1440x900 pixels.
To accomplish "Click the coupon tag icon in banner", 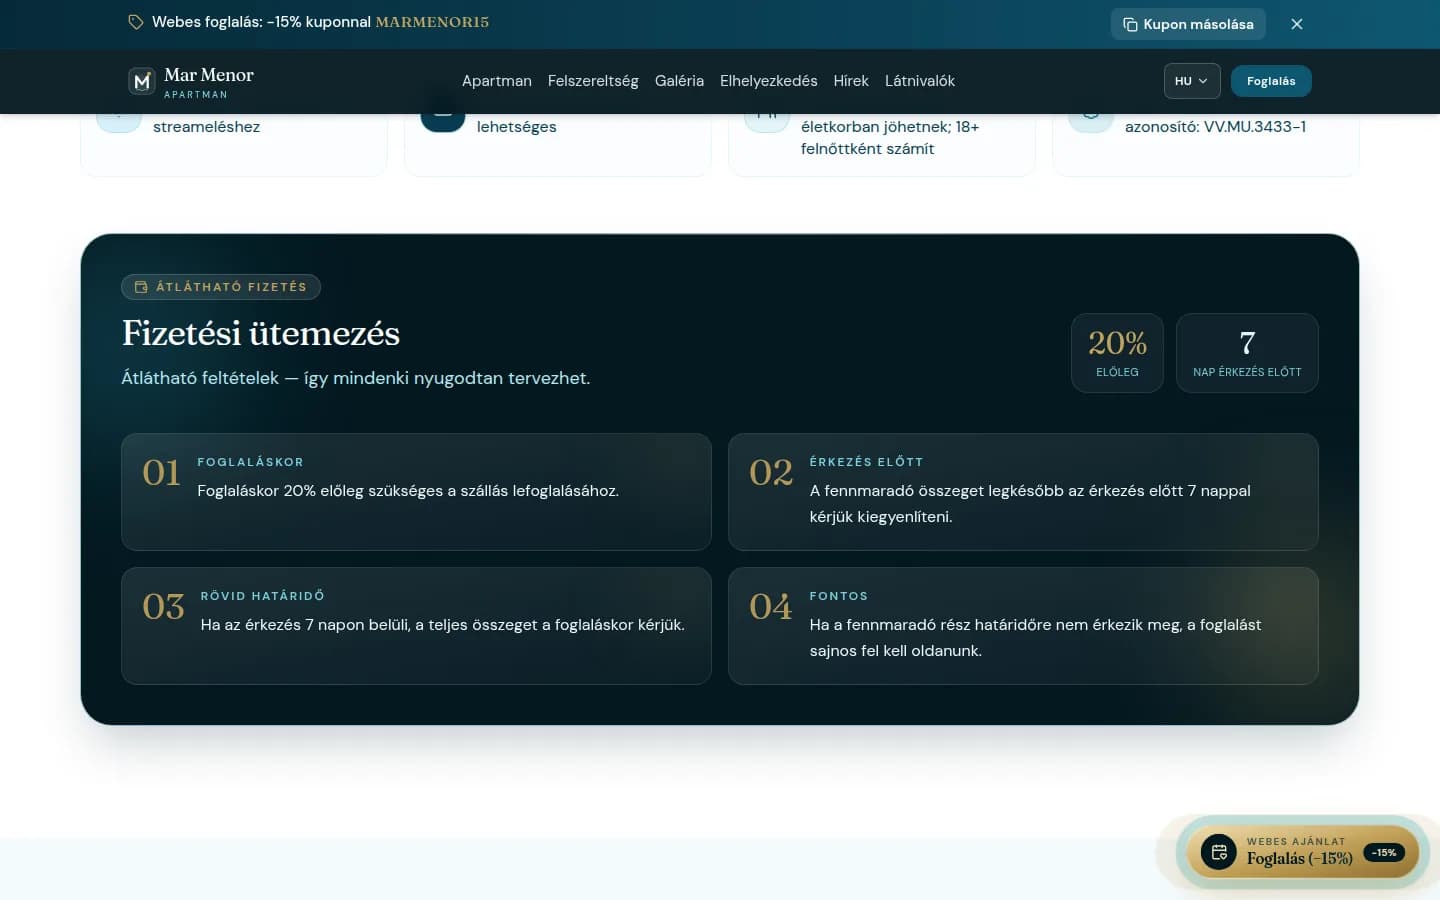I will point(136,22).
